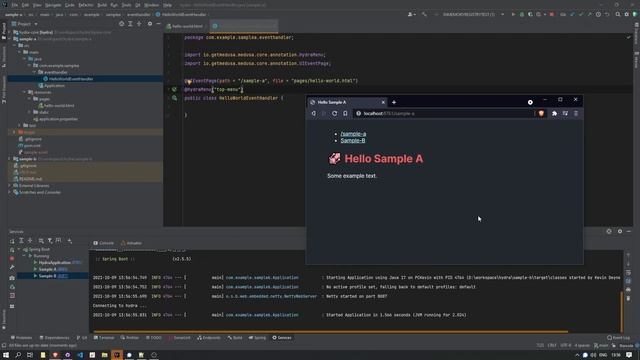This screenshot has width=640, height=360.
Task: Click the locate/select opened file icon in Project panel
Action: pos(122,24)
